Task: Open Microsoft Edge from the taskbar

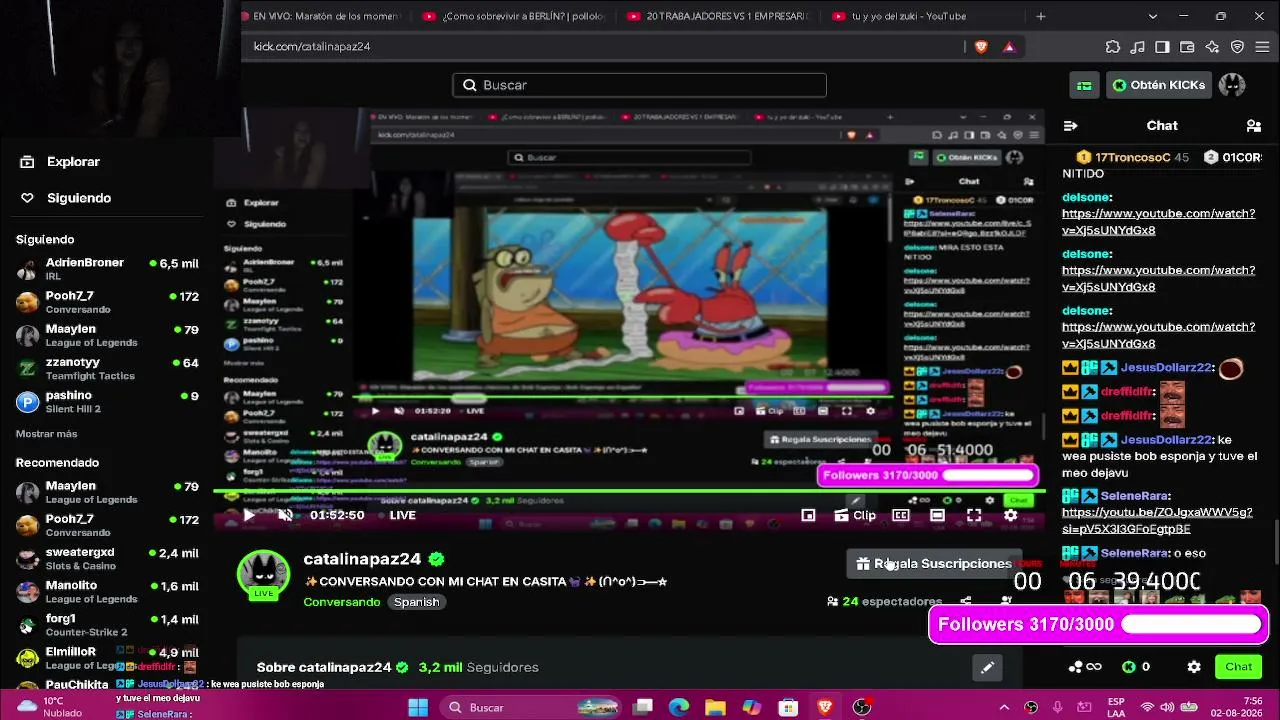Action: [679, 707]
